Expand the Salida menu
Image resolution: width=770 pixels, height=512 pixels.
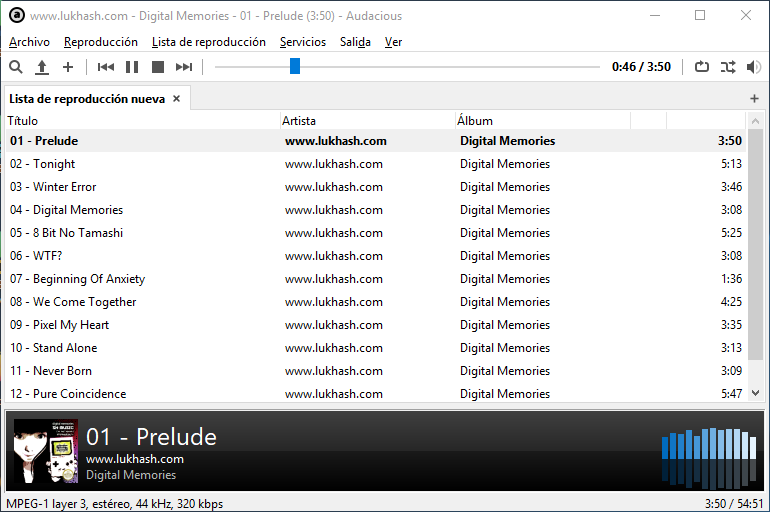[355, 42]
